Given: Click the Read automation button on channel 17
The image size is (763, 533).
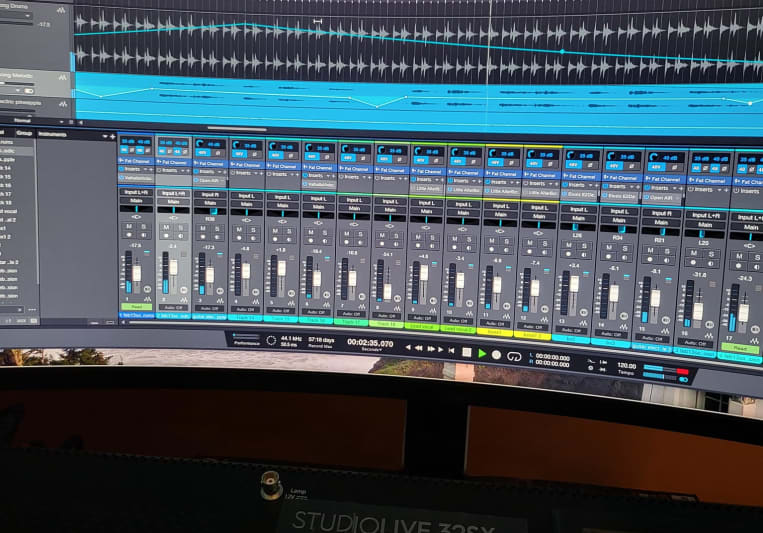Looking at the screenshot, I should coord(740,348).
